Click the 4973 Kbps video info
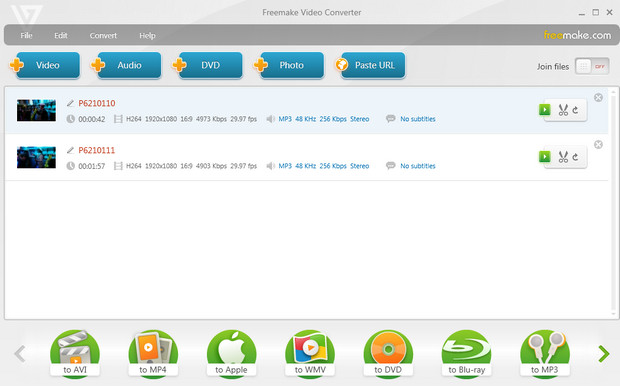620x386 pixels. click(211, 119)
